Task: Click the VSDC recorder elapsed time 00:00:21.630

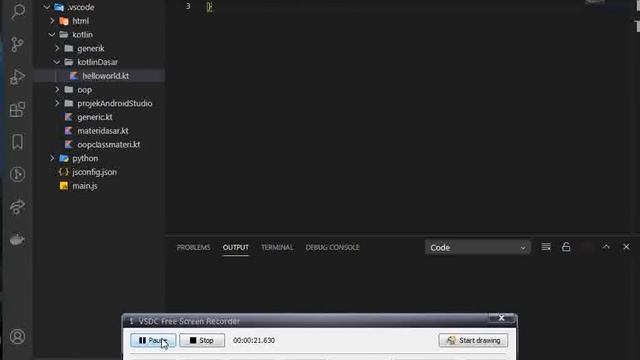Action: pos(254,340)
